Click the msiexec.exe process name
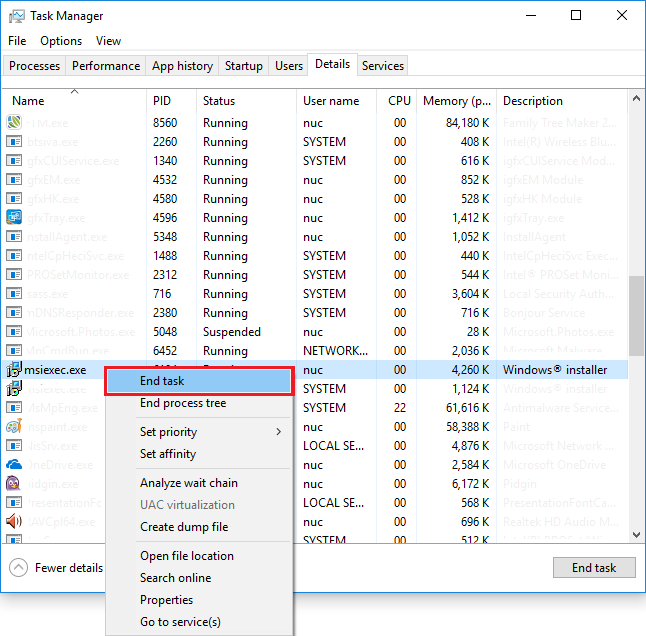The height and width of the screenshot is (636, 646). point(55,370)
